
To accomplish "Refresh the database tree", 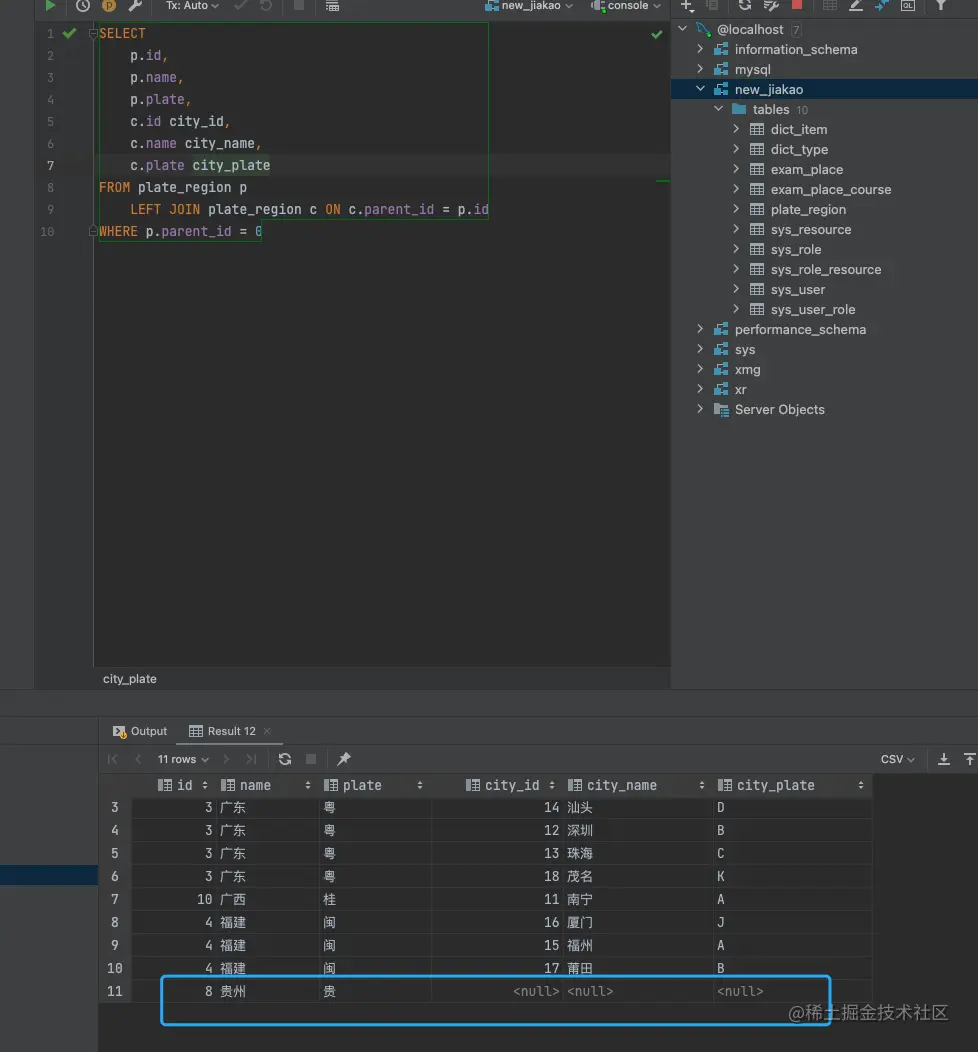I will 745,5.
